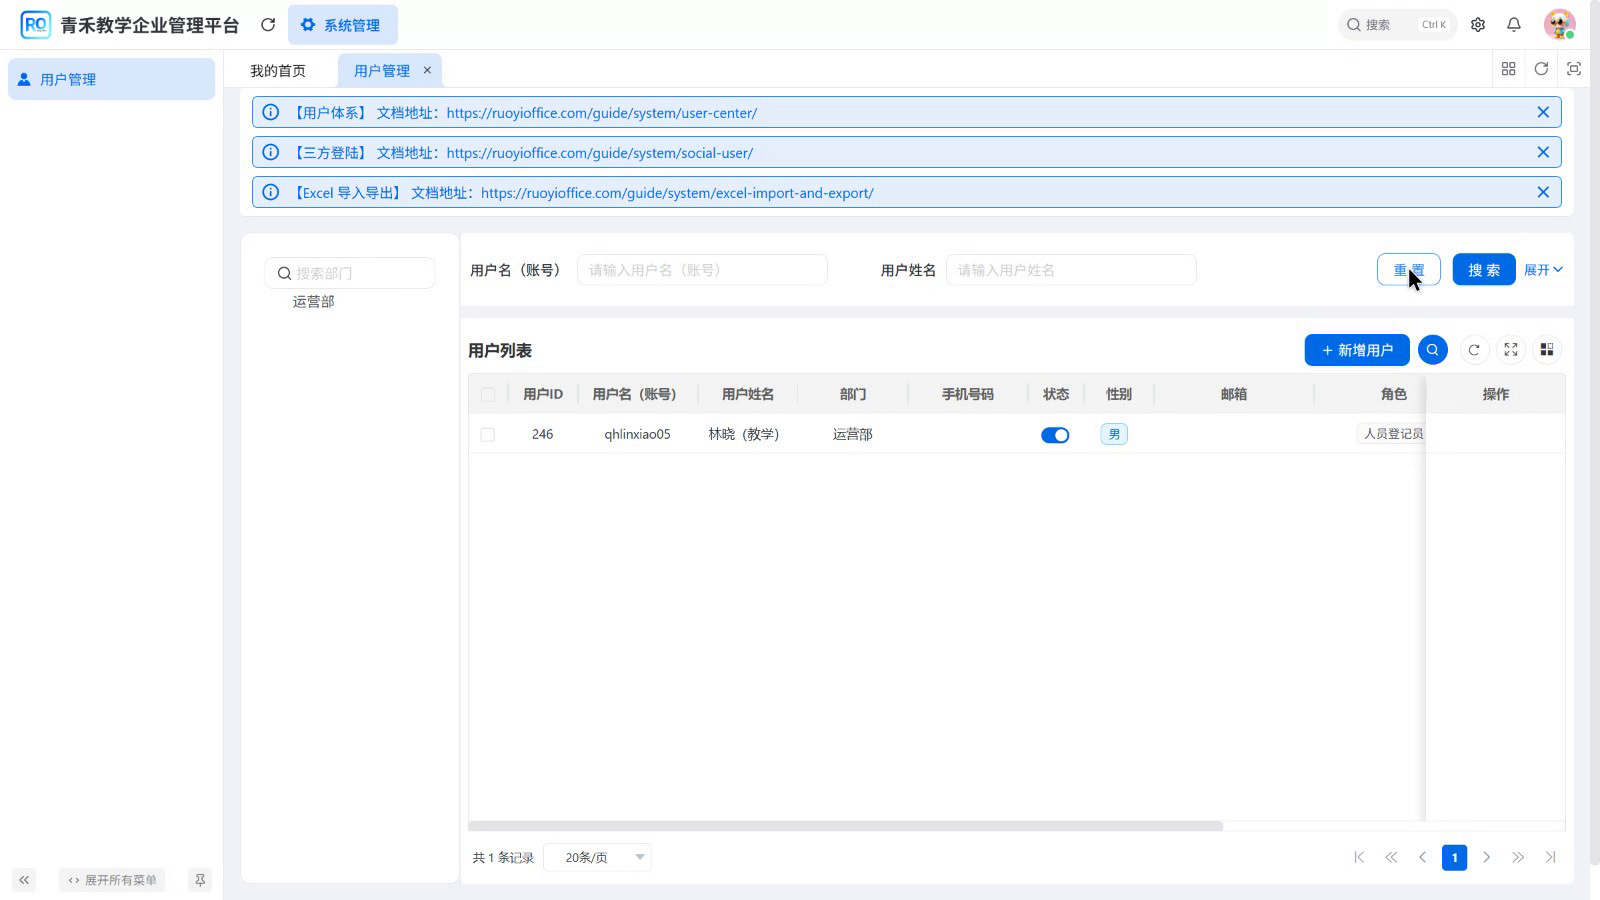Click the 搜索部门 search box
Image resolution: width=1600 pixels, height=900 pixels.
[x=350, y=273]
